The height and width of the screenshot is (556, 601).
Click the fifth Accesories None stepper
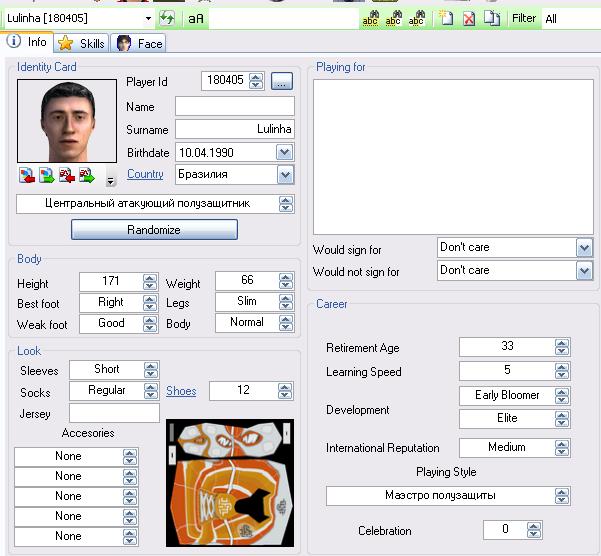coord(130,537)
